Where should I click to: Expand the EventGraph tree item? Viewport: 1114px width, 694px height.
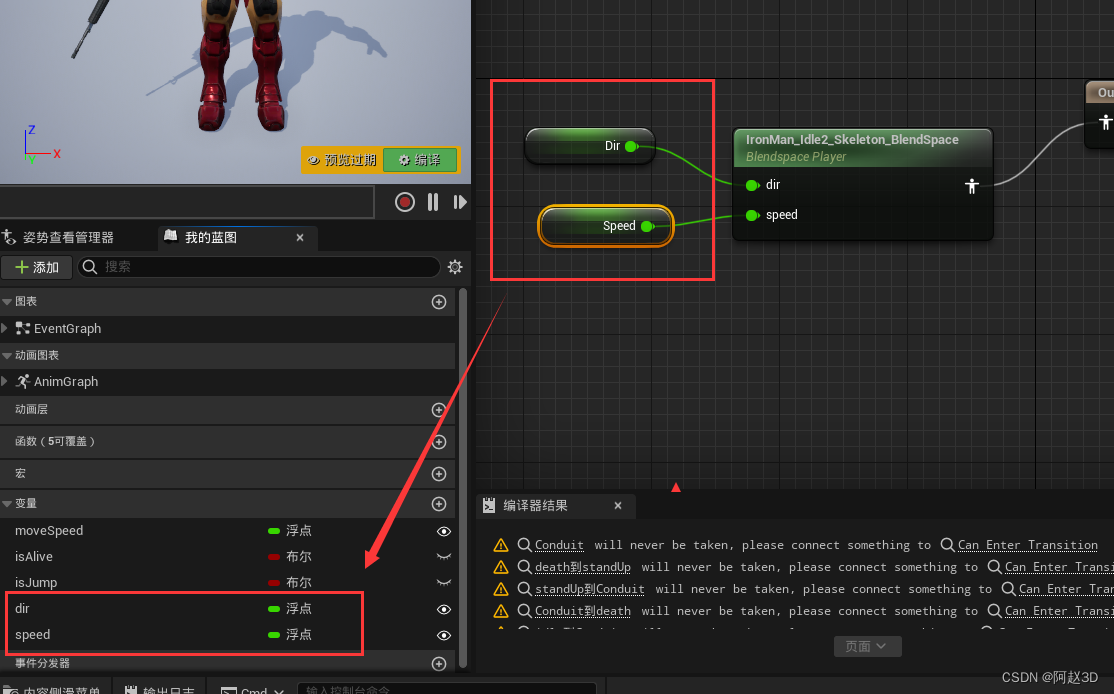[x=5, y=328]
